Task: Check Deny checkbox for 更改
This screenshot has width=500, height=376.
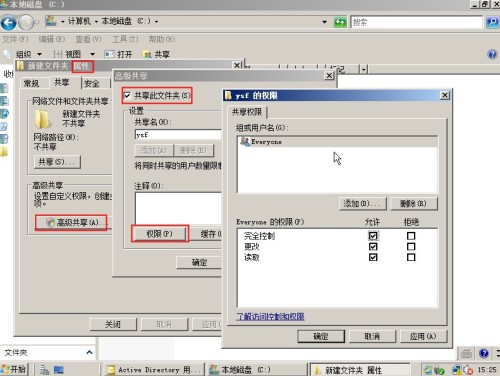Action: [411, 247]
